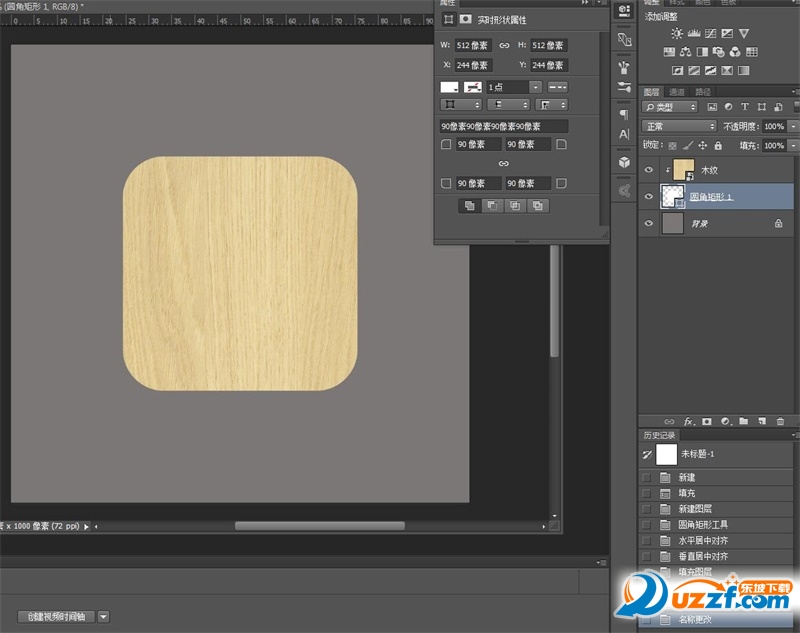
Task: Click the new group folder icon in Layers panel
Action: pyautogui.click(x=743, y=421)
